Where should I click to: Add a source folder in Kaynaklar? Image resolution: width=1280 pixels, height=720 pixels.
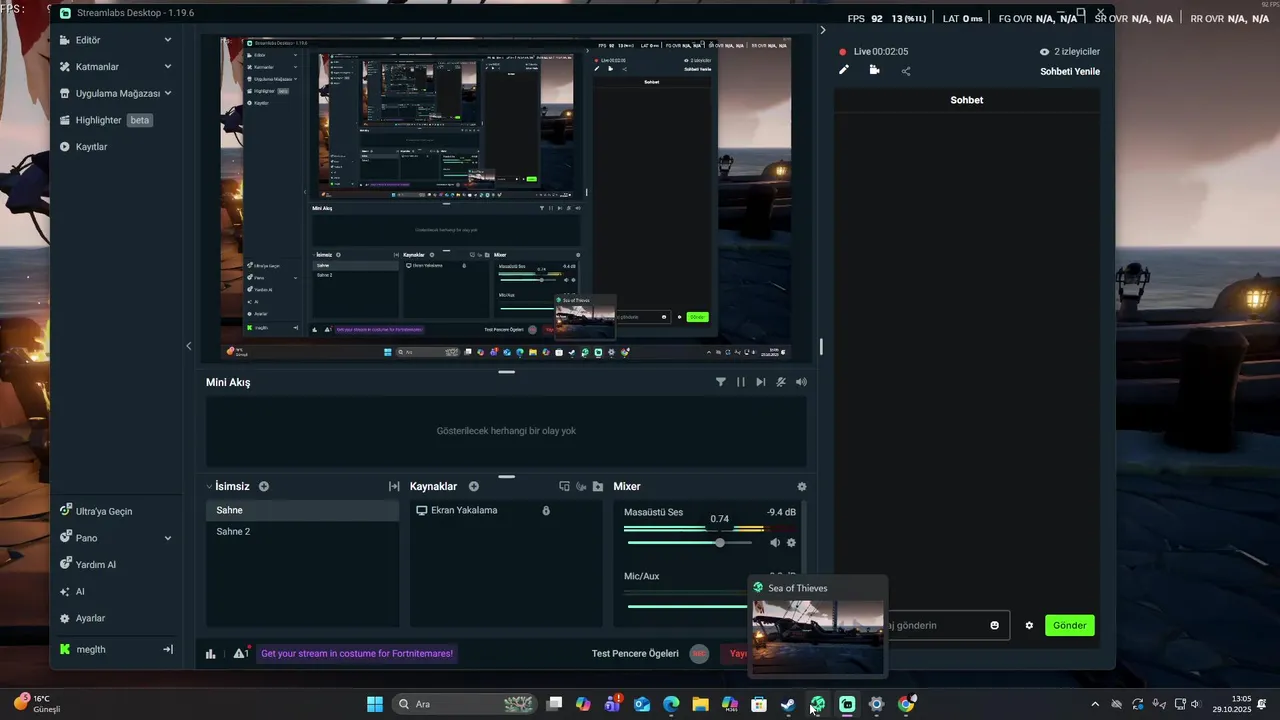598,486
